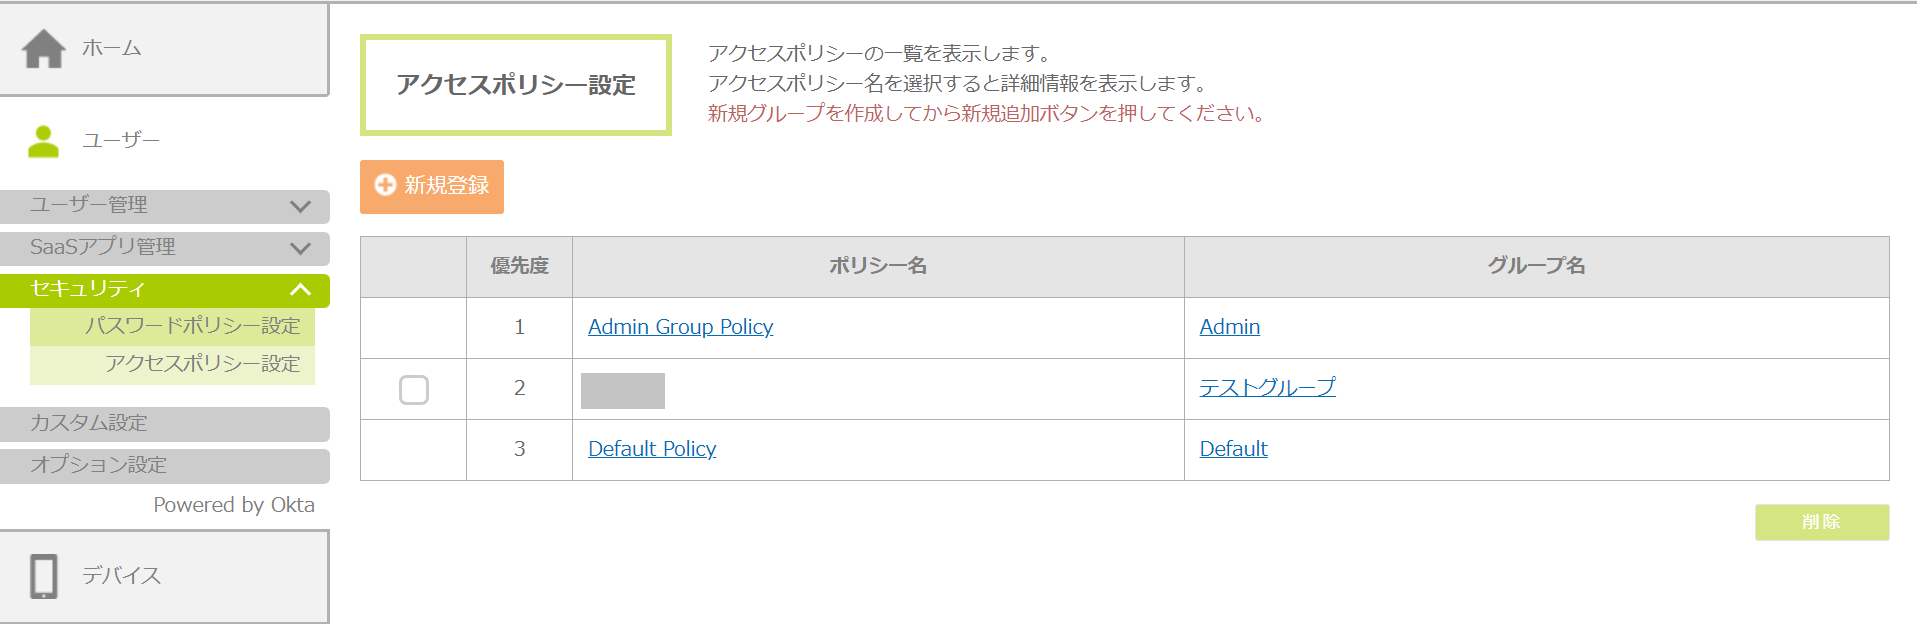Click the Home house icon

click(44, 48)
